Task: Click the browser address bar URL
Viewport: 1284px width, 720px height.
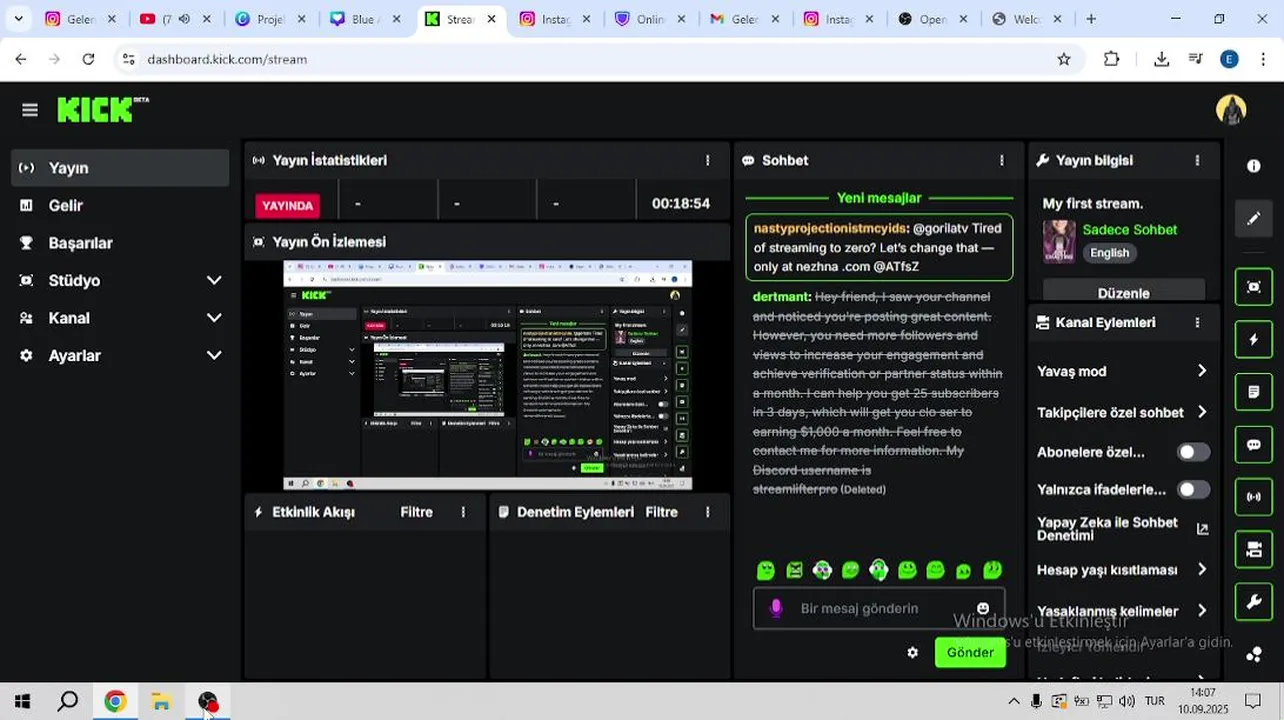Action: pyautogui.click(x=227, y=59)
